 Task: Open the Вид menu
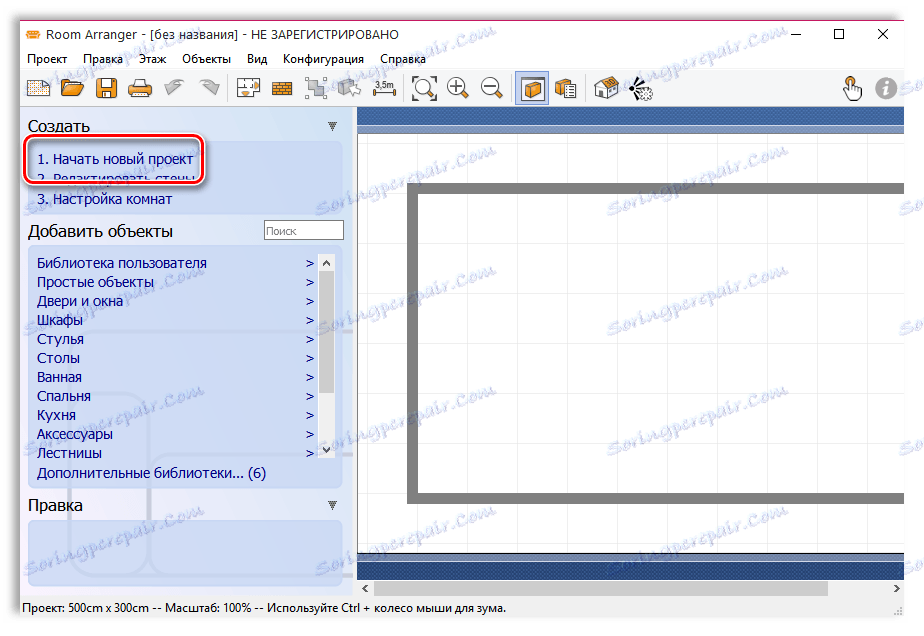click(x=257, y=59)
